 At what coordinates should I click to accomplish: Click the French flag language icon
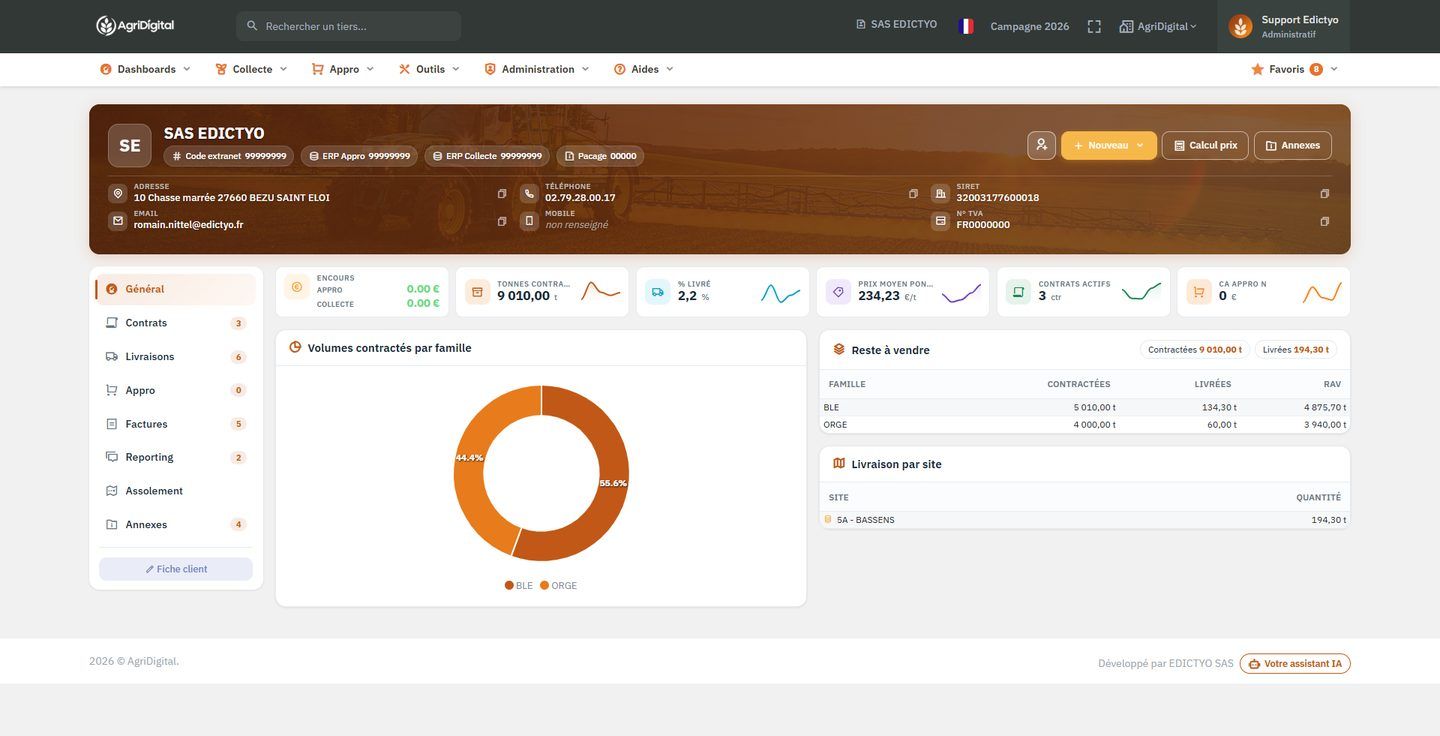966,26
